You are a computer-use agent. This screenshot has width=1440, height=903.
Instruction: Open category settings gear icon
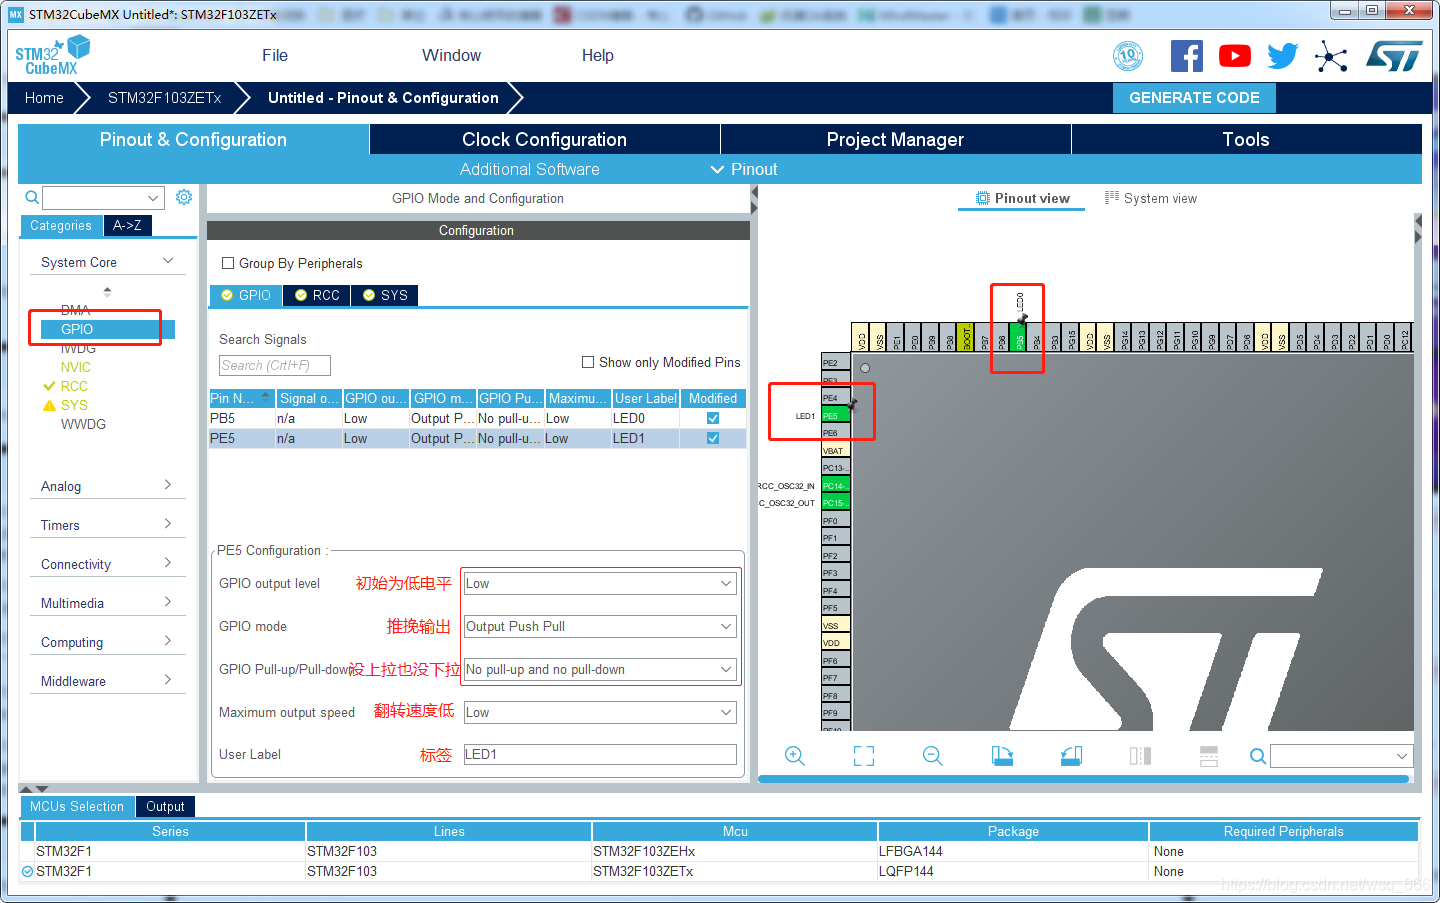(184, 197)
